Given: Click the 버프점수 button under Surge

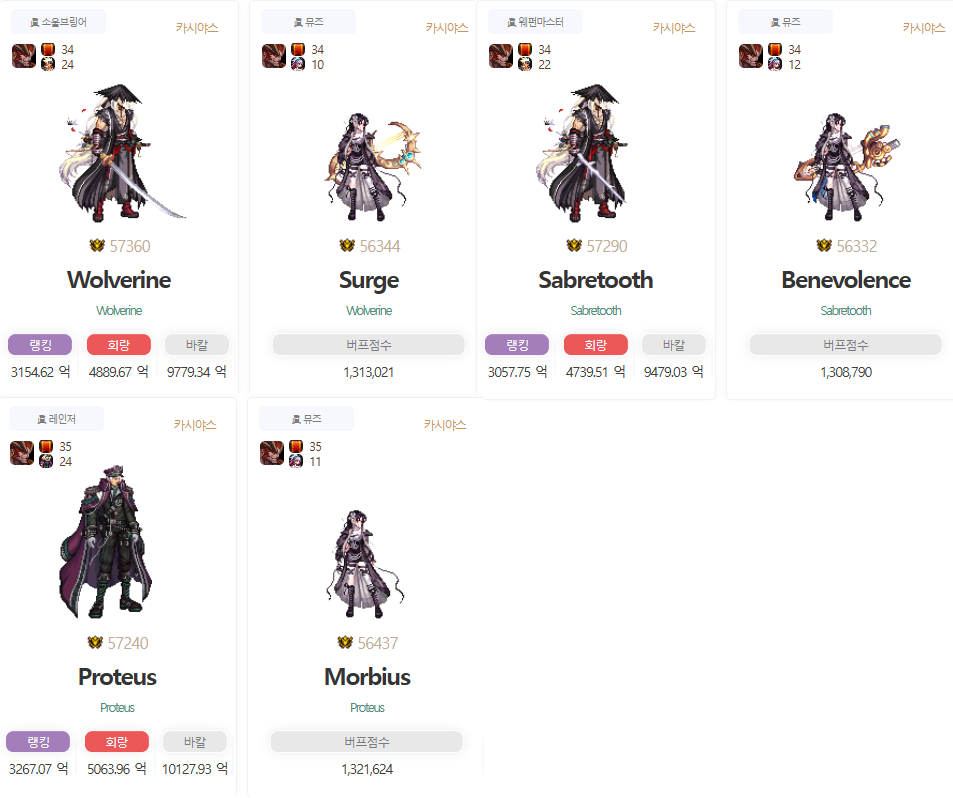Looking at the screenshot, I should tap(369, 345).
